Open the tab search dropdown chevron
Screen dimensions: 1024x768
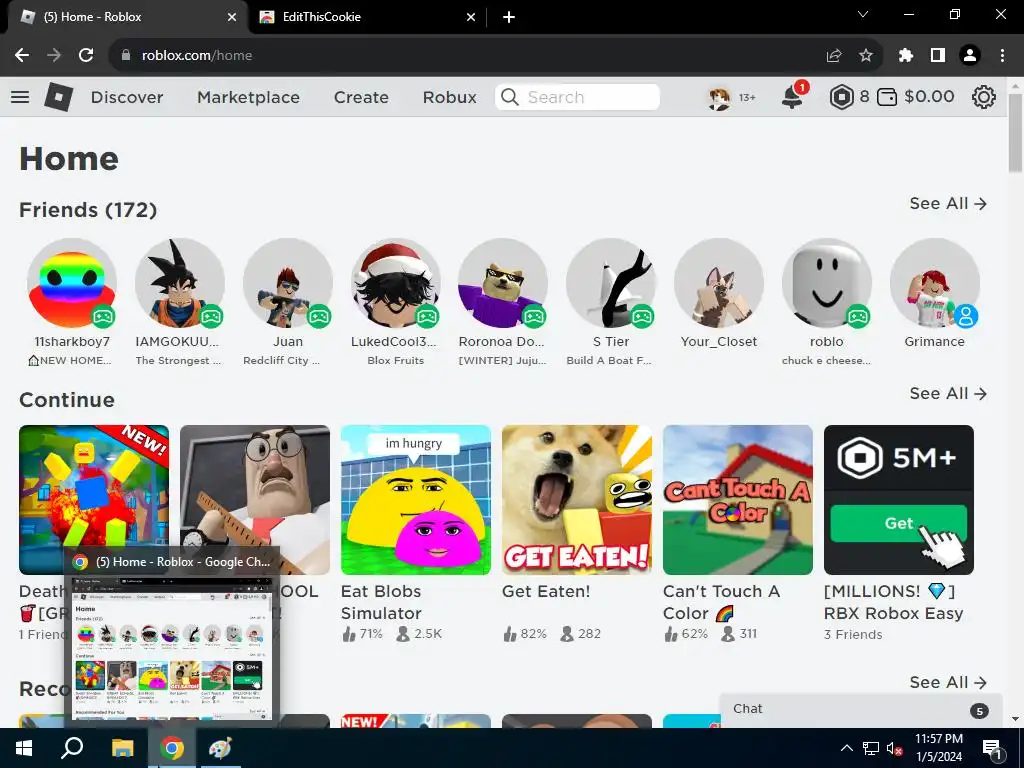863,14
